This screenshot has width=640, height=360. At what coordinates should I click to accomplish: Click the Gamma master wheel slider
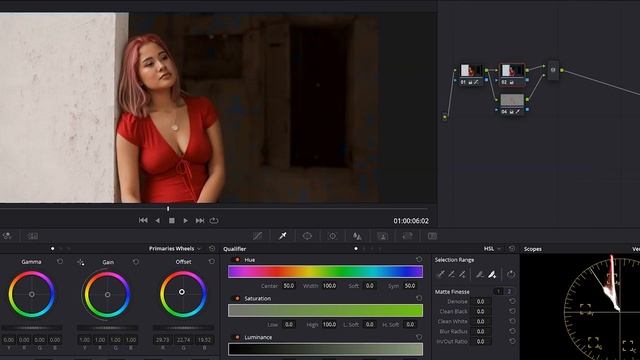tap(32, 328)
